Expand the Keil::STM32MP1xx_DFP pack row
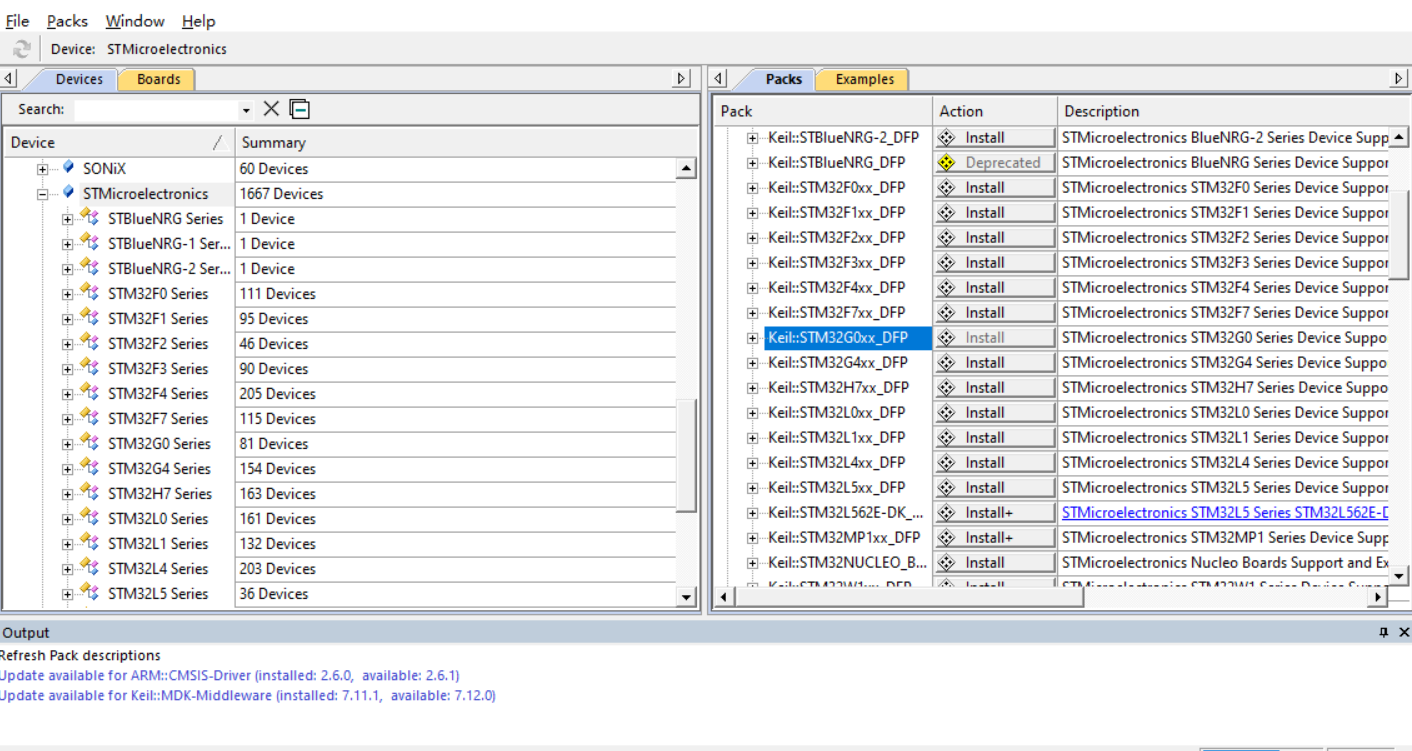The image size is (1412, 751). (752, 538)
